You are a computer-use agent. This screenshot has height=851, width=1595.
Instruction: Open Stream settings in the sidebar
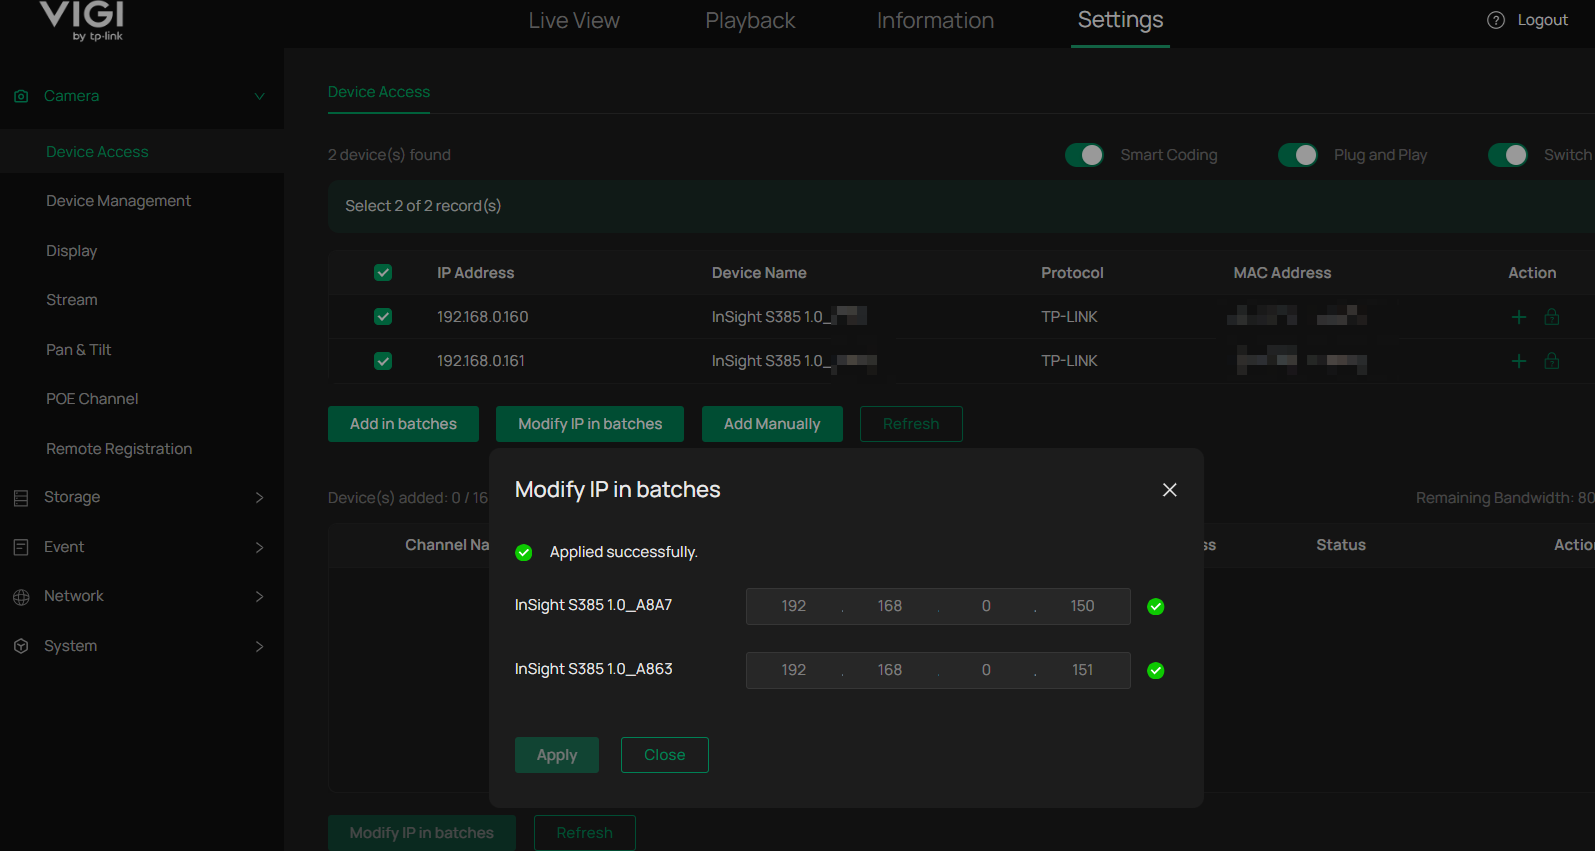tap(72, 300)
